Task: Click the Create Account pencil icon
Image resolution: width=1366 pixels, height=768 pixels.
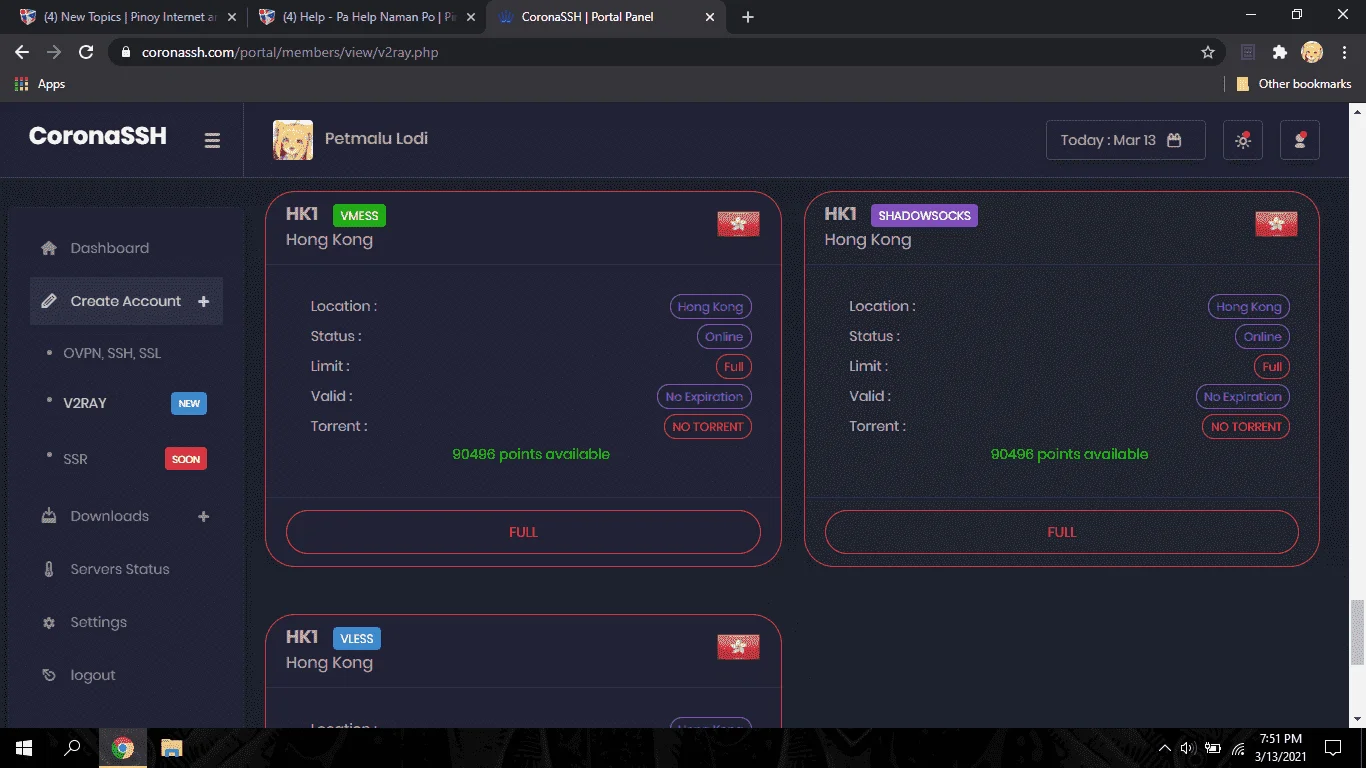Action: 49,301
